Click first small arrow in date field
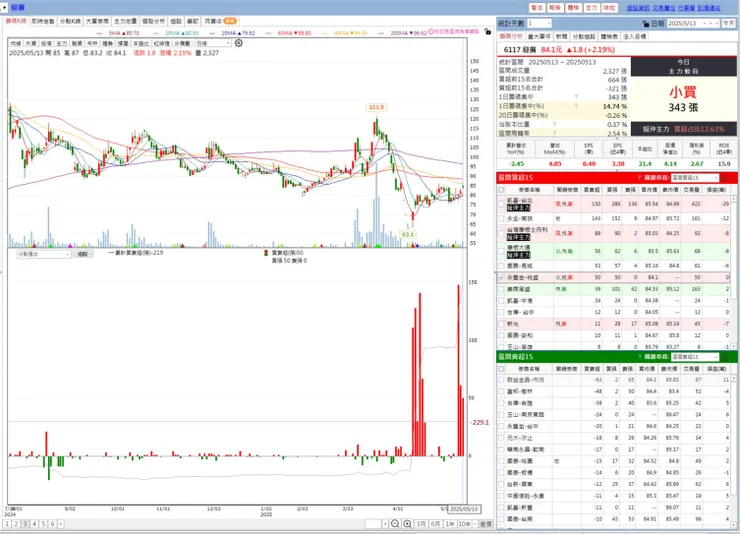 point(705,23)
